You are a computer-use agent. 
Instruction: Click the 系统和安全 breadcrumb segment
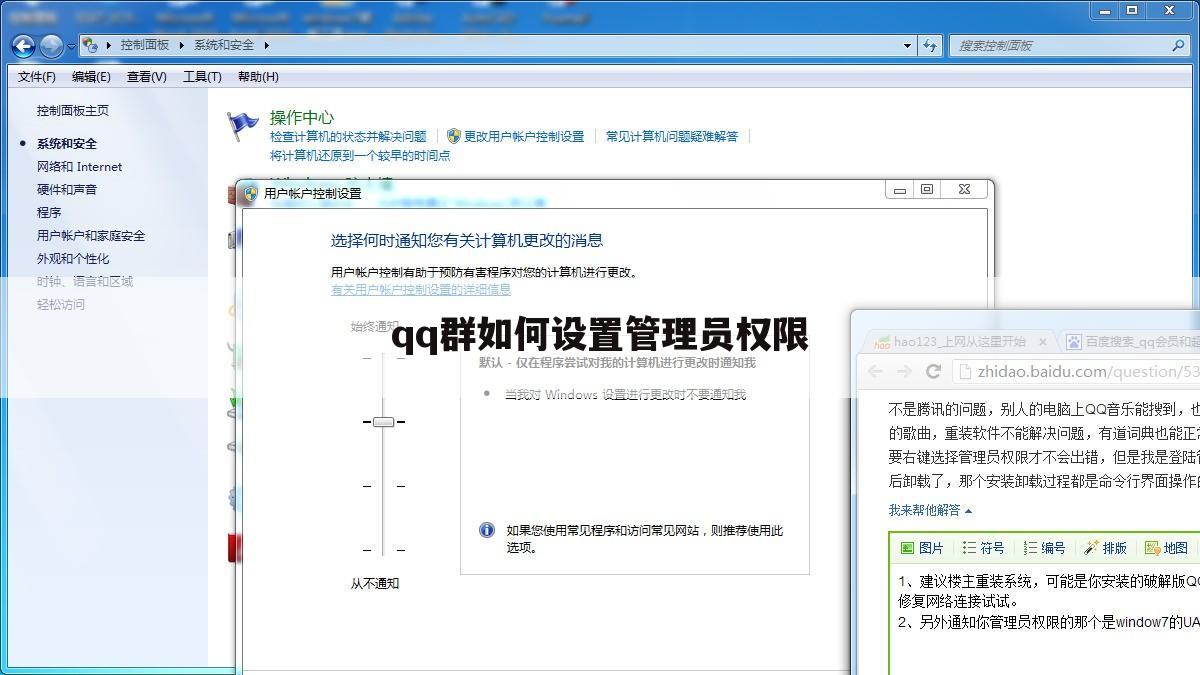[x=224, y=45]
